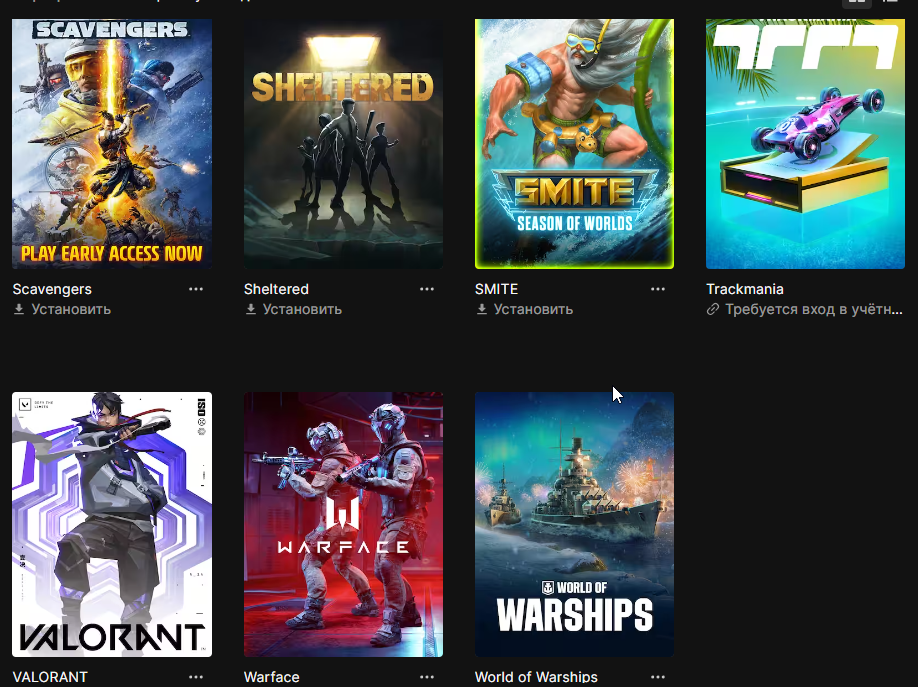This screenshot has height=687, width=918.
Task: Open the SMITE Season of Worlds cover
Action: click(x=574, y=144)
